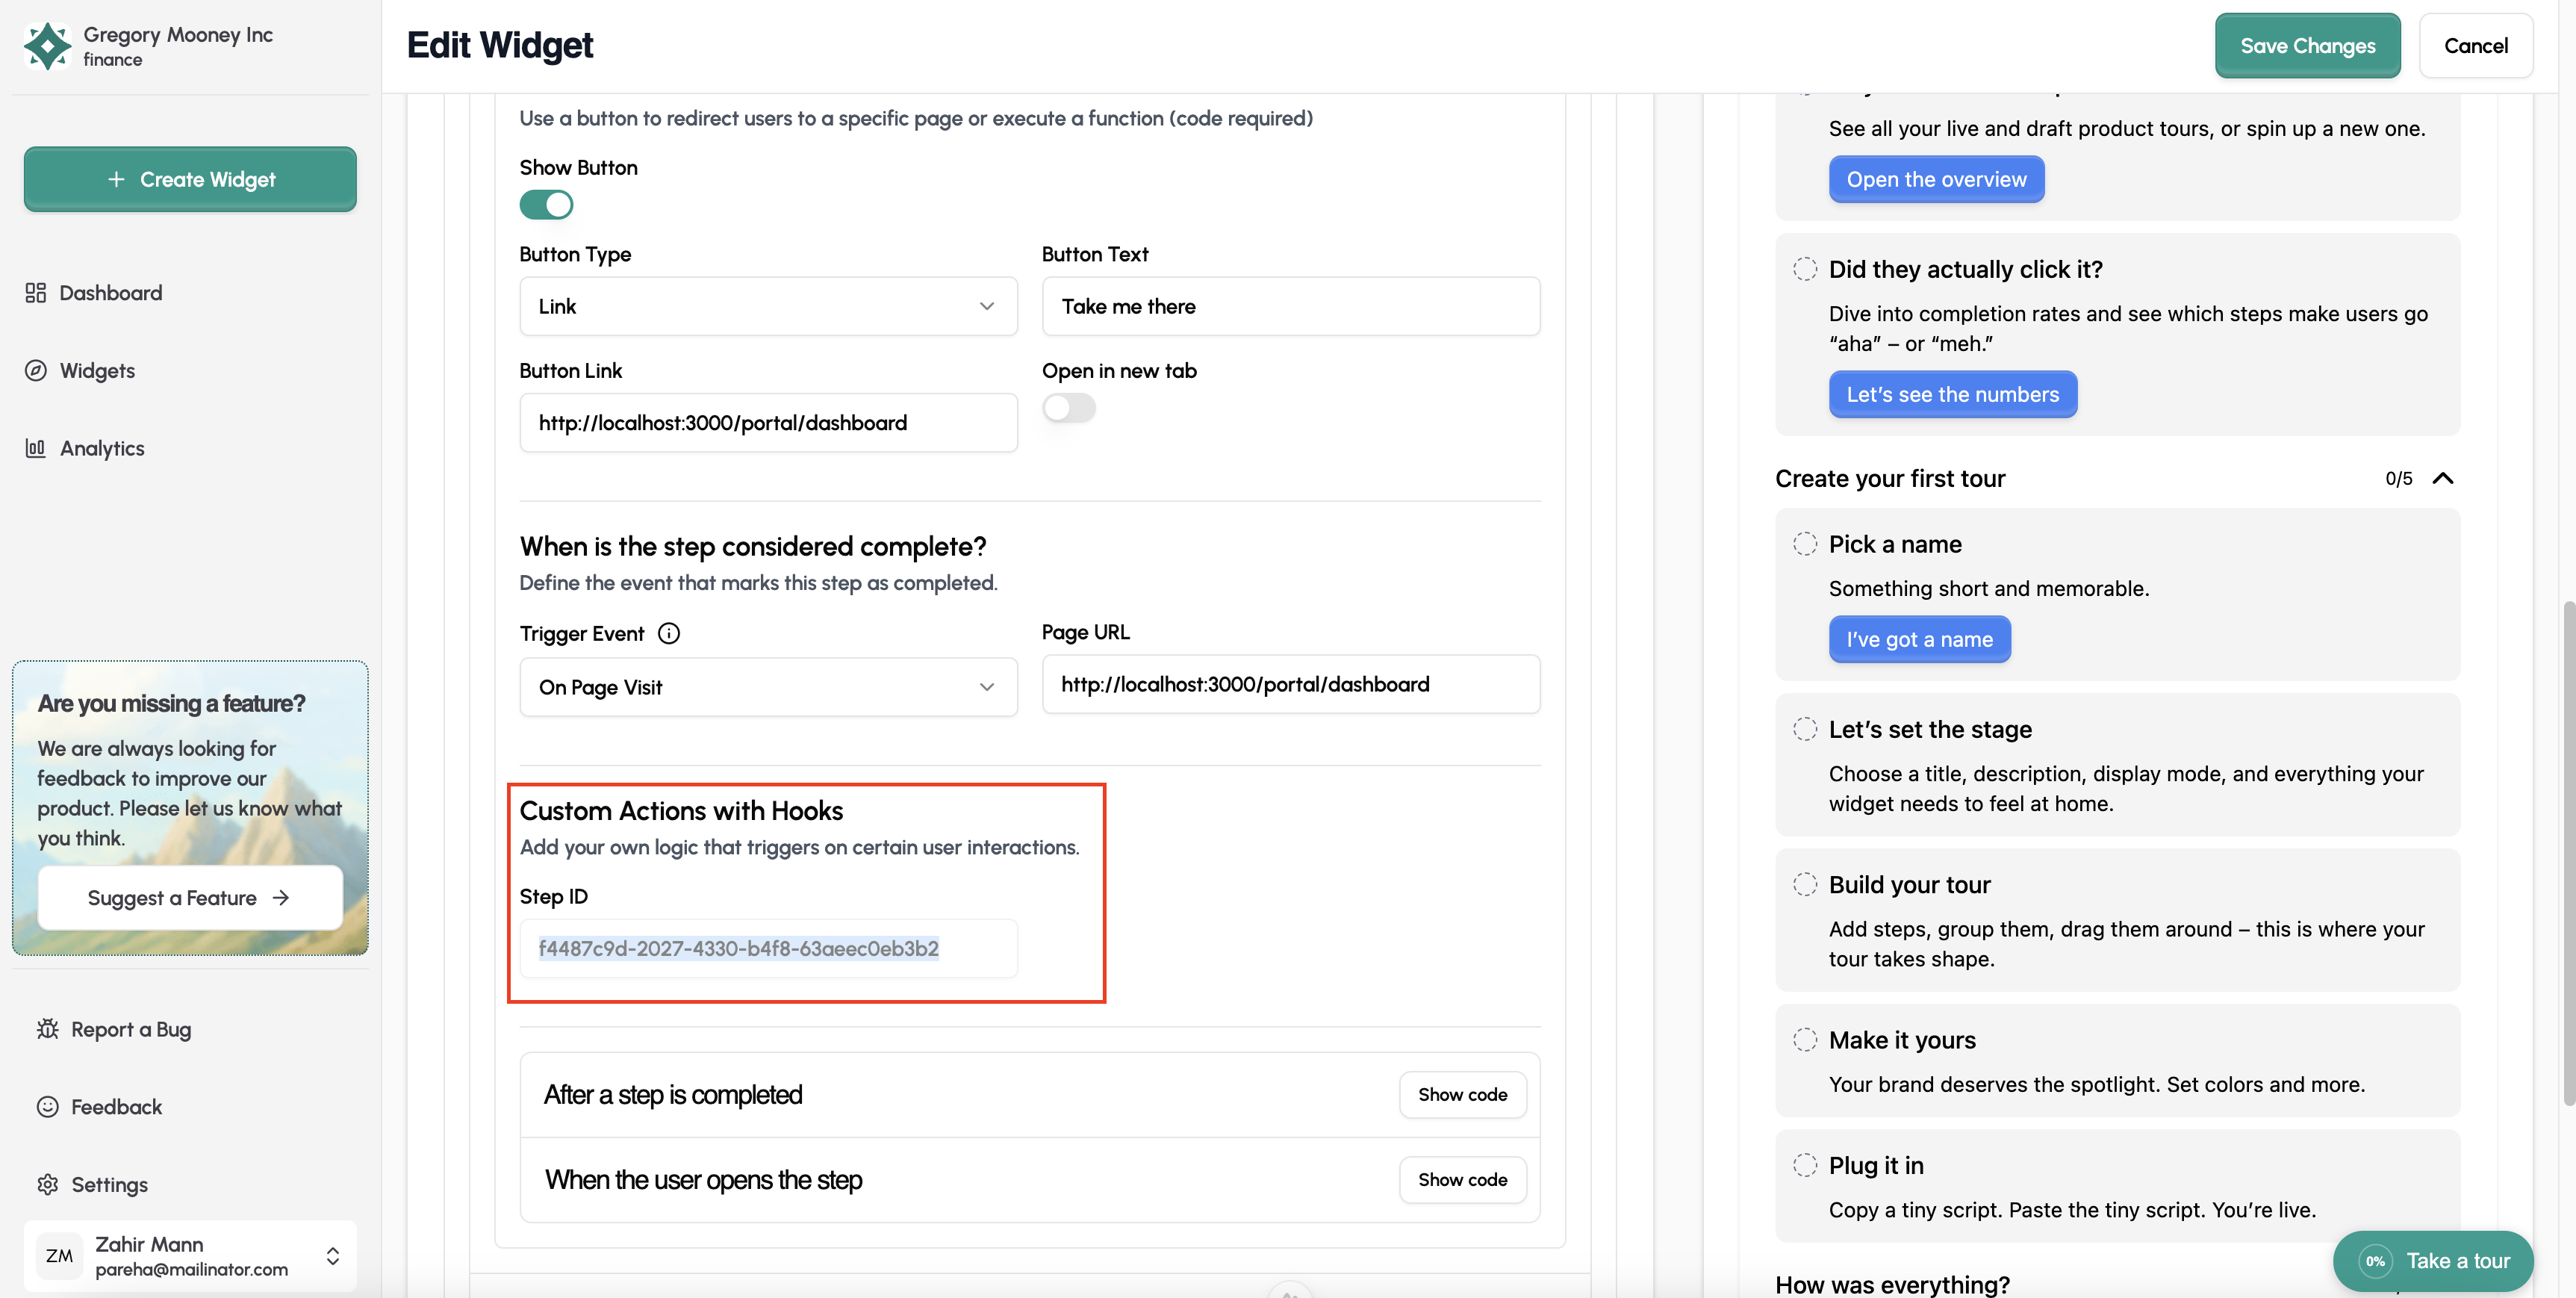
Task: Check the 'Pick a name' step circle
Action: [x=1805, y=543]
